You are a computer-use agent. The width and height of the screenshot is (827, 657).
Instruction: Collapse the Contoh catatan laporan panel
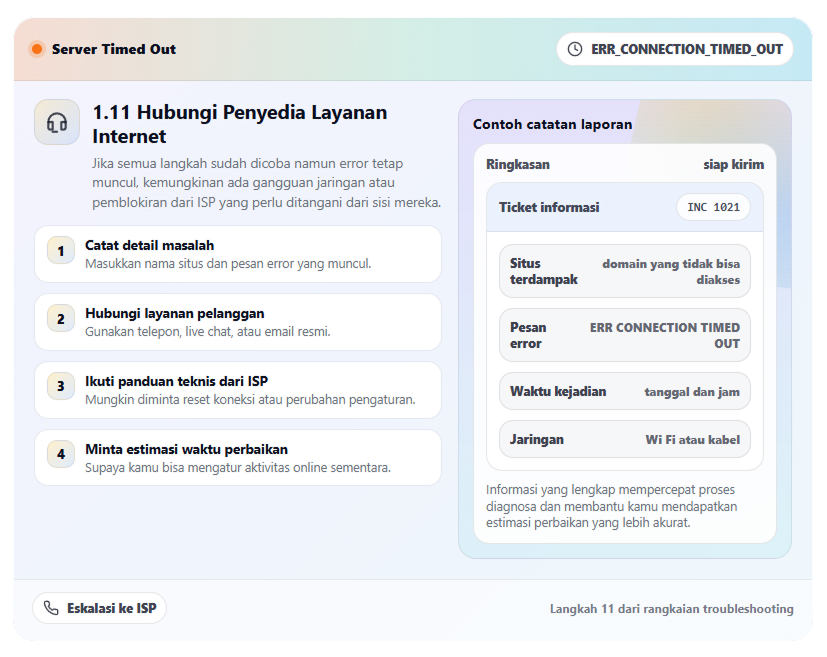[552, 124]
